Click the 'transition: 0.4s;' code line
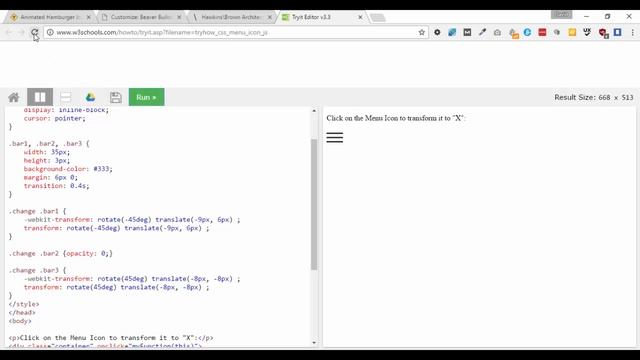640x360 pixels. (56, 186)
